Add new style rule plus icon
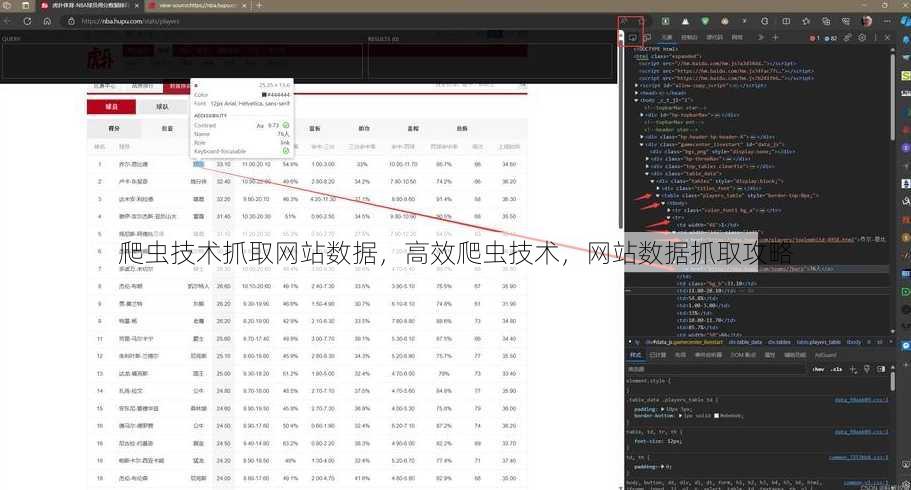911x490 pixels. pyautogui.click(x=853, y=369)
